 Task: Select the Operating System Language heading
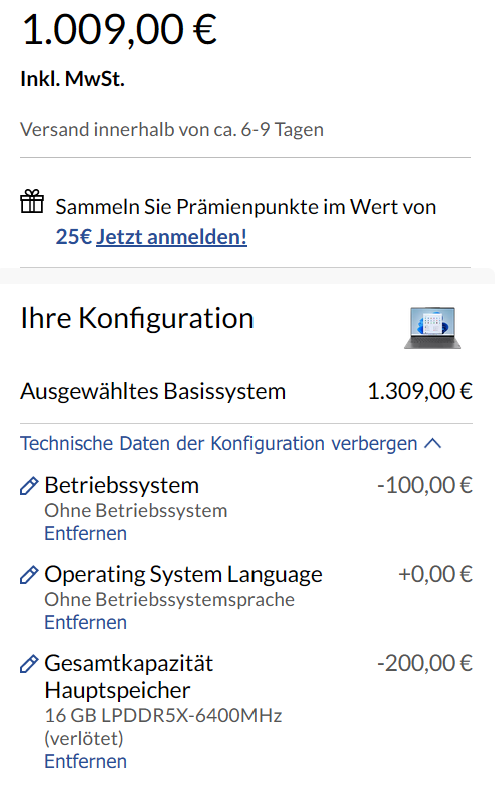point(183,574)
